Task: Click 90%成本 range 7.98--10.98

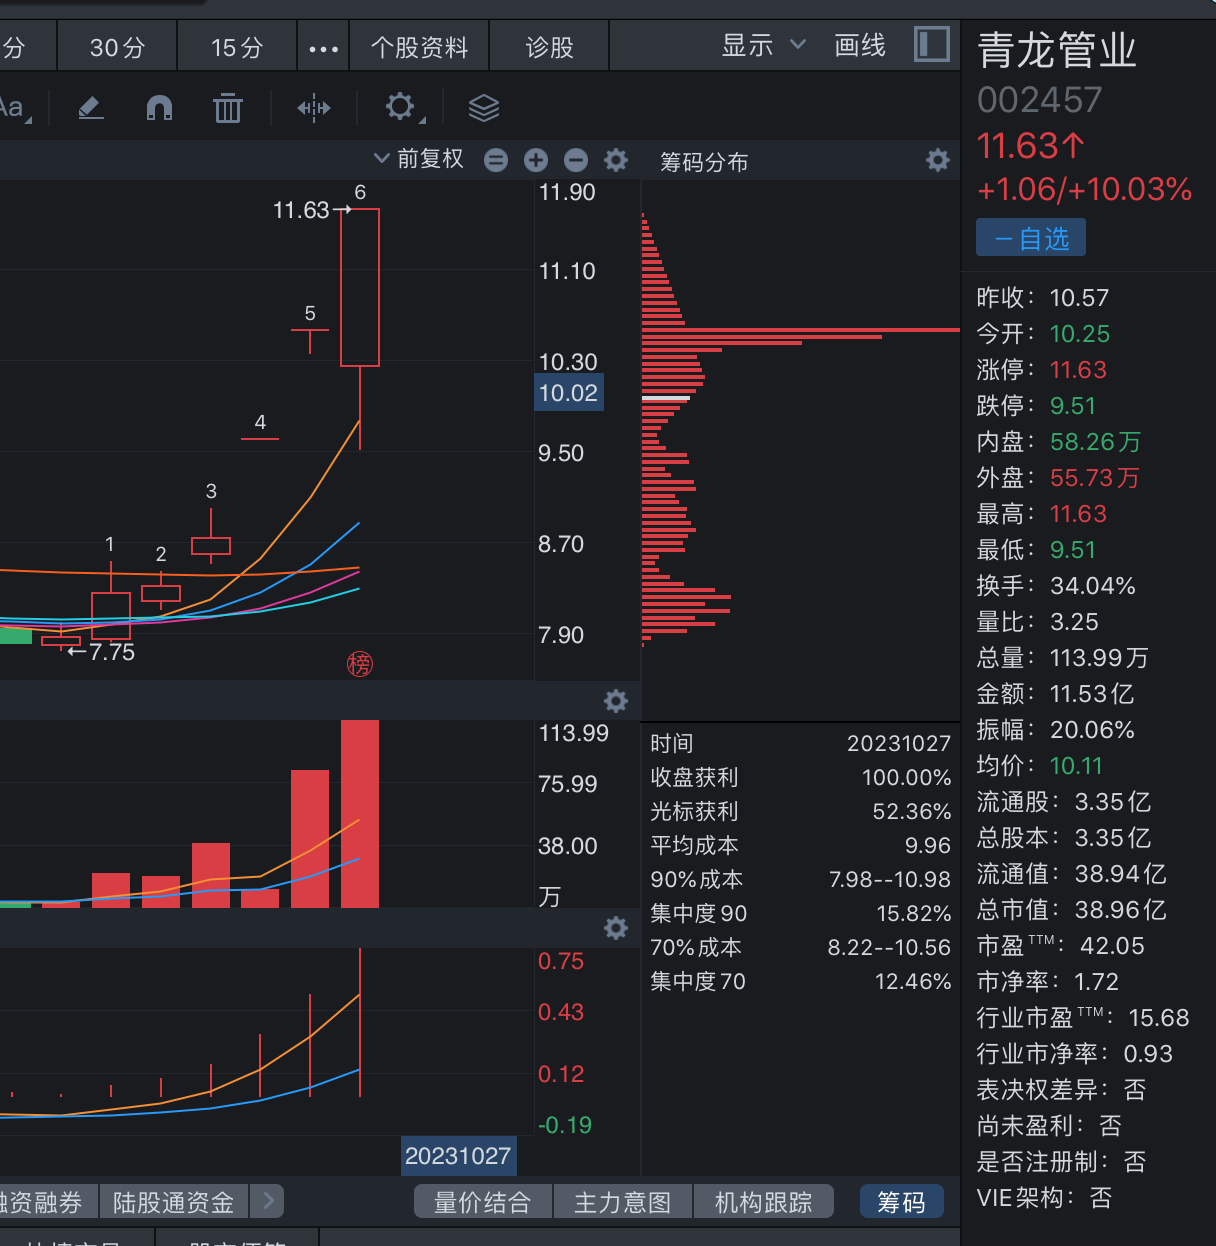Action: [890, 879]
